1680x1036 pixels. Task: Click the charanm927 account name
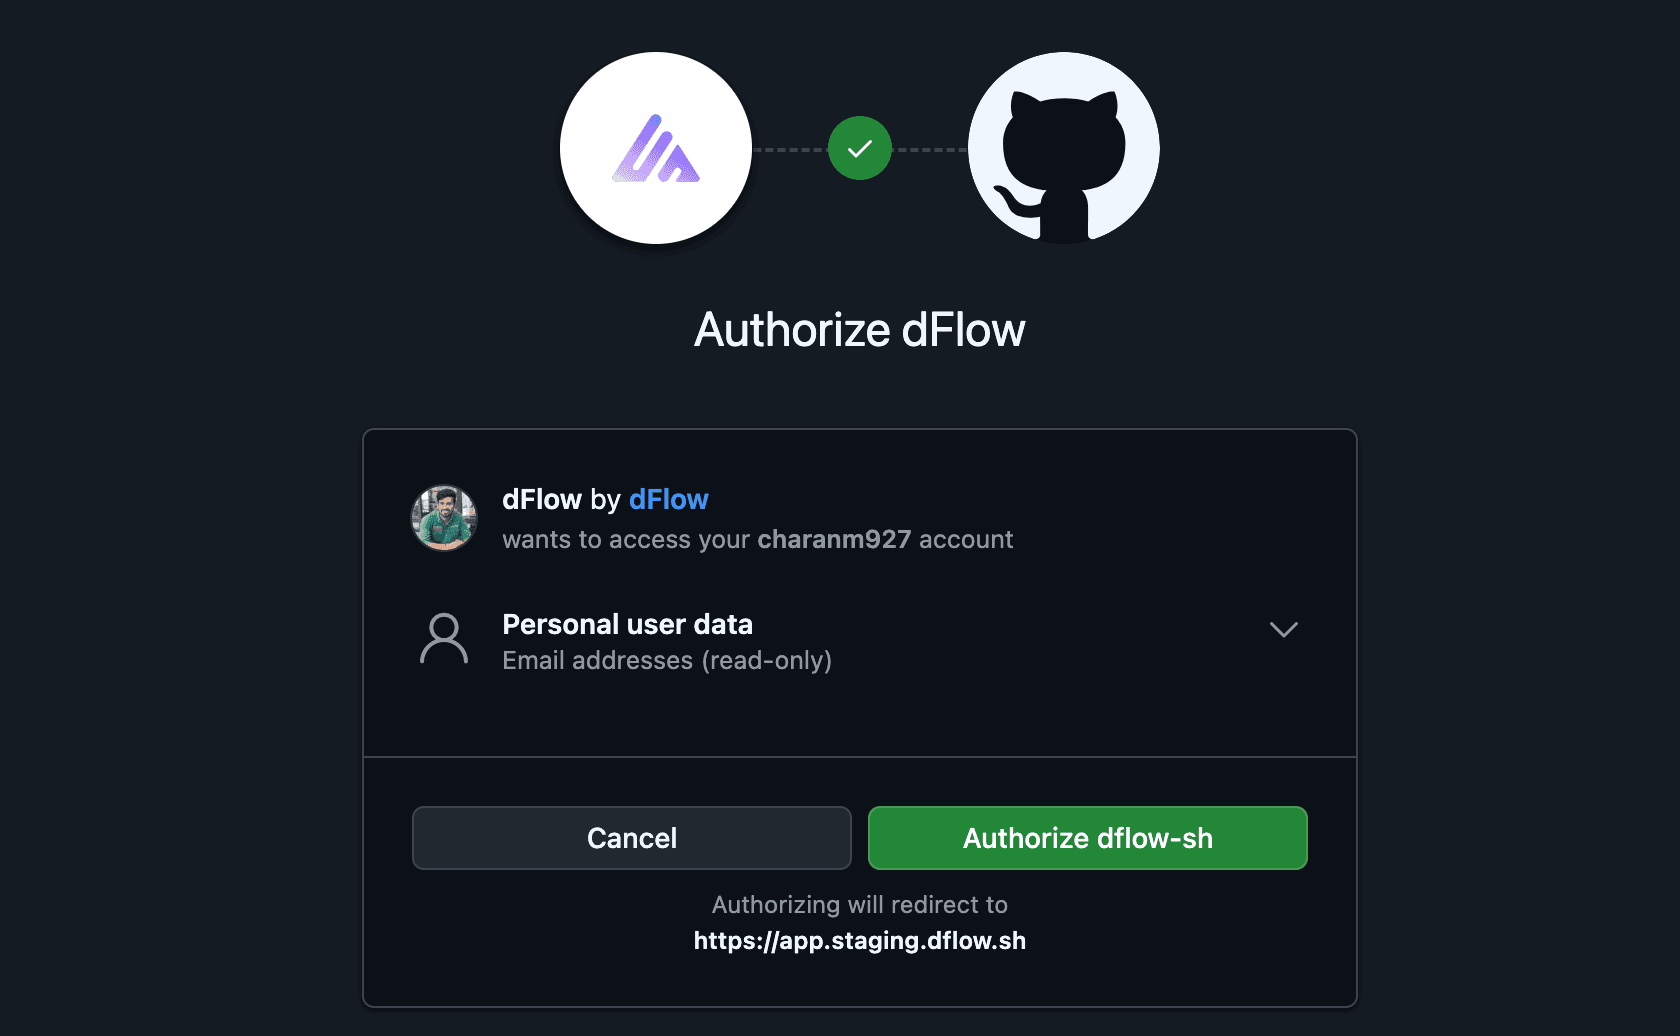tap(834, 540)
